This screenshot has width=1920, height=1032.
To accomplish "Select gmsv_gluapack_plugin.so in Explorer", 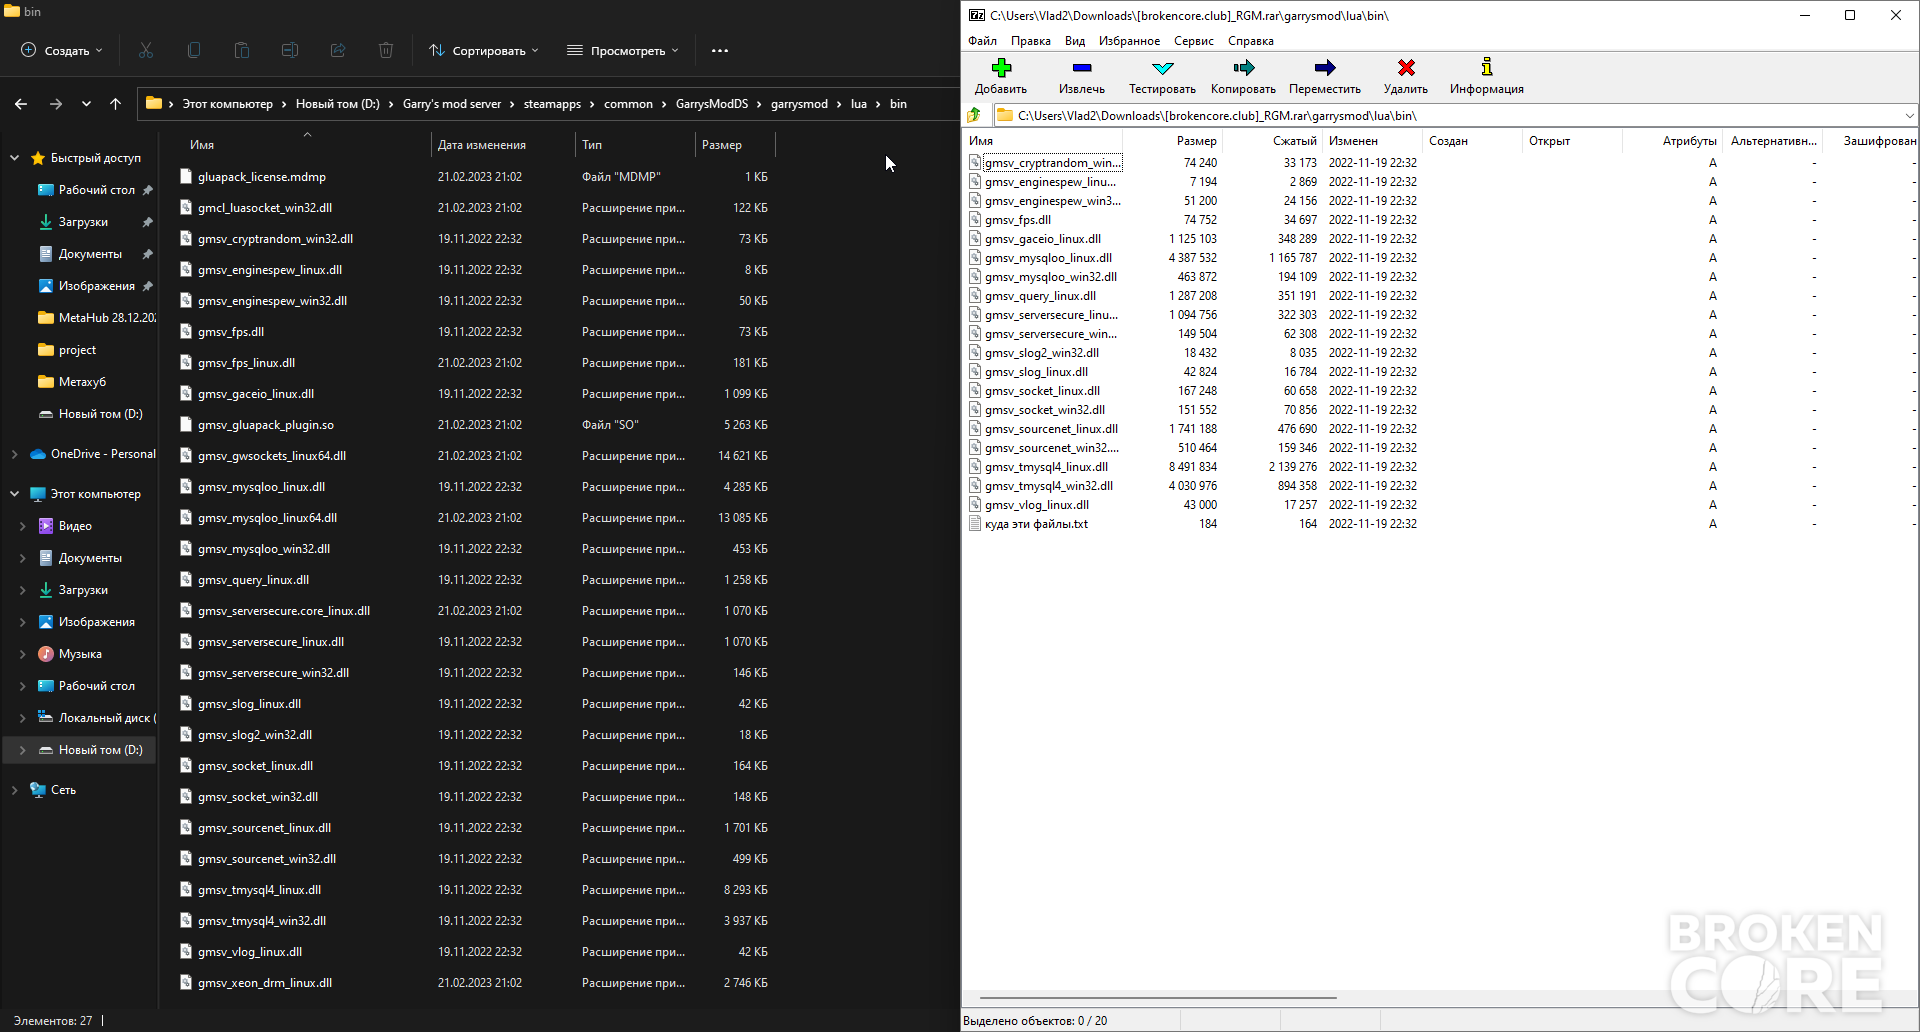I will pos(266,425).
